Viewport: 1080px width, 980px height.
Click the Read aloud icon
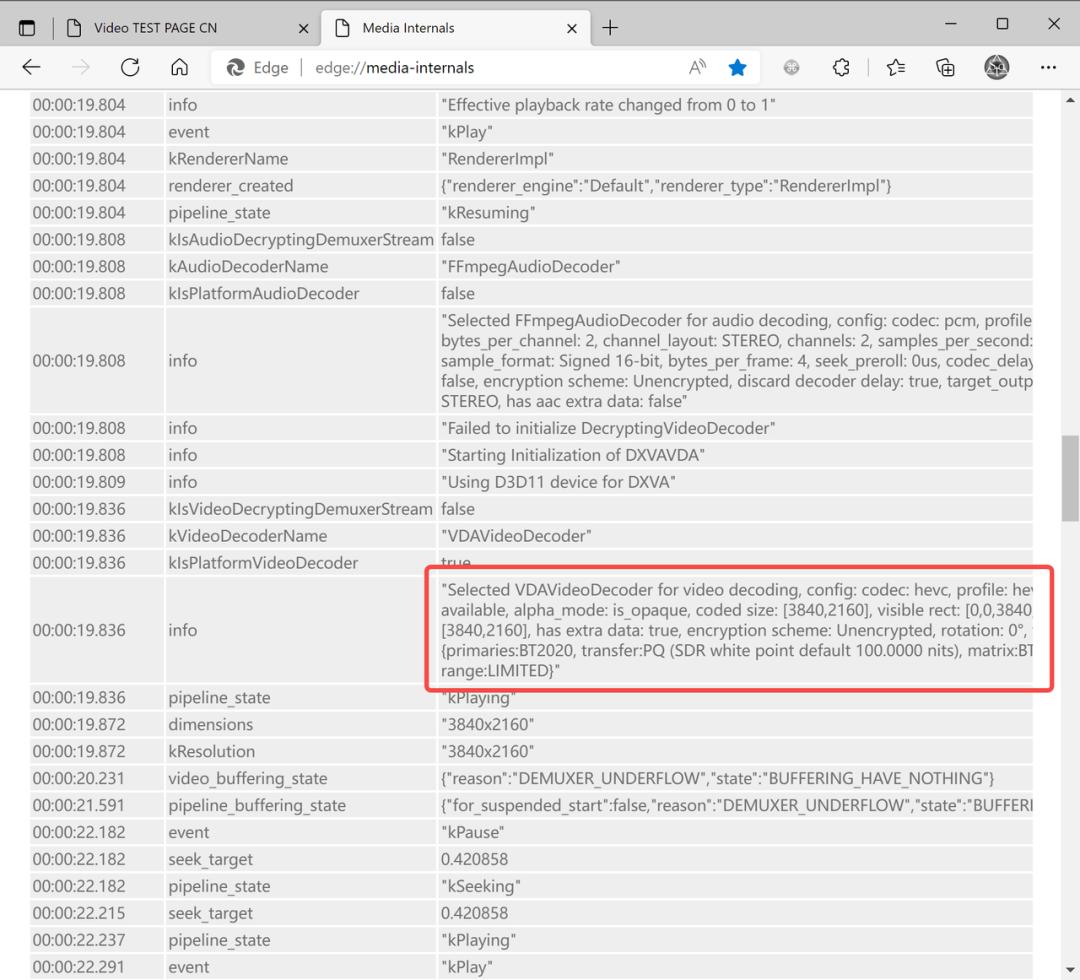pyautogui.click(x=698, y=67)
